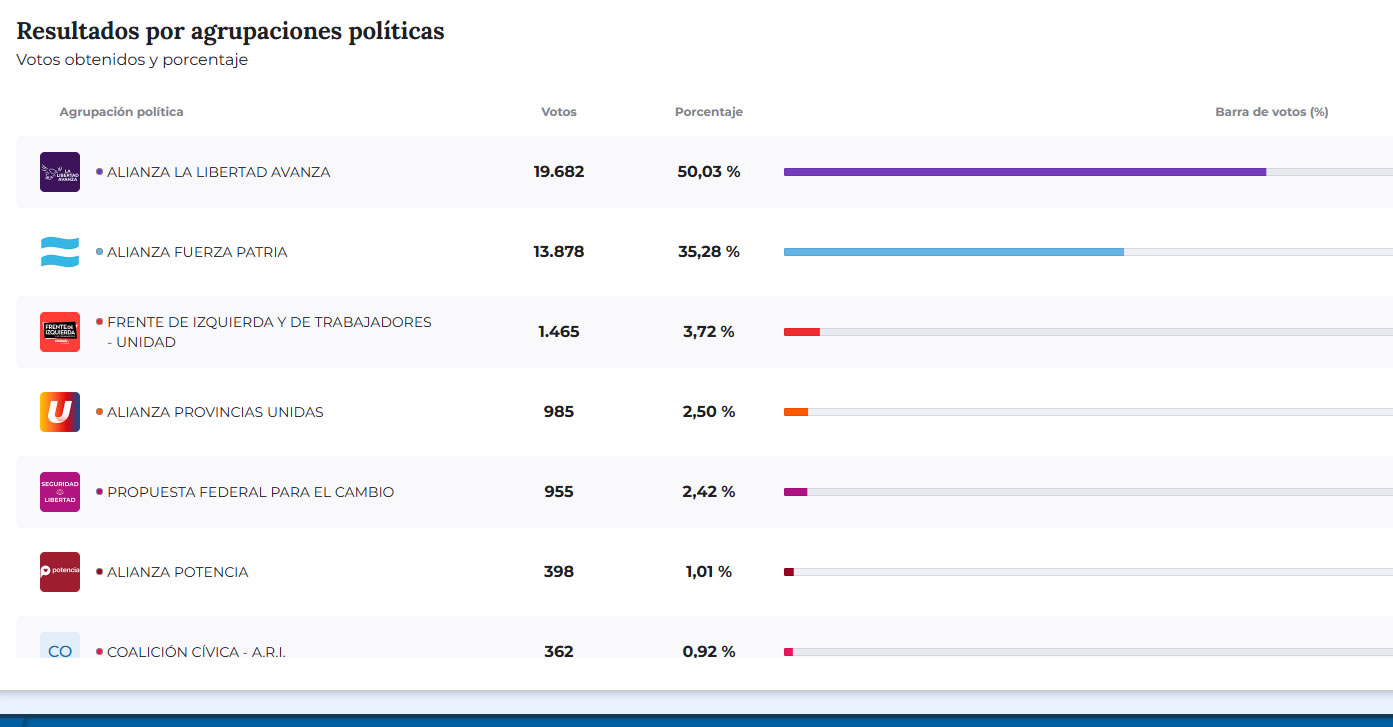
Task: Click the light blue Fuerza Patria vote bar
Action: tap(953, 252)
